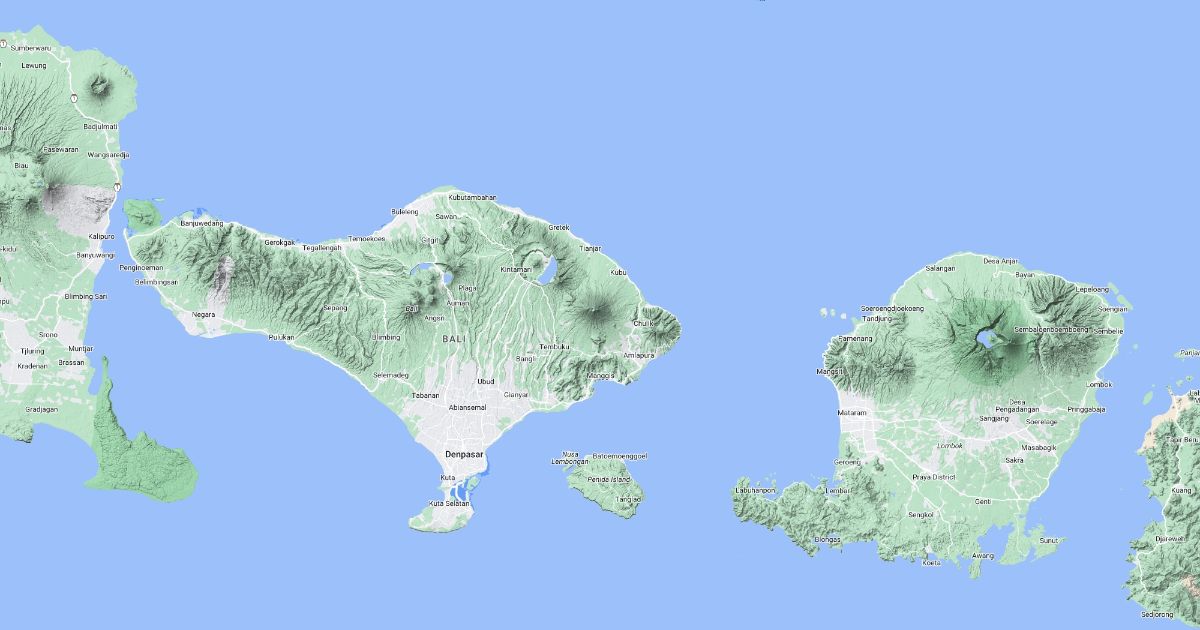This screenshot has height=630, width=1200.
Task: Select the Sembaloenboembeng label
Action: [x=1051, y=329]
